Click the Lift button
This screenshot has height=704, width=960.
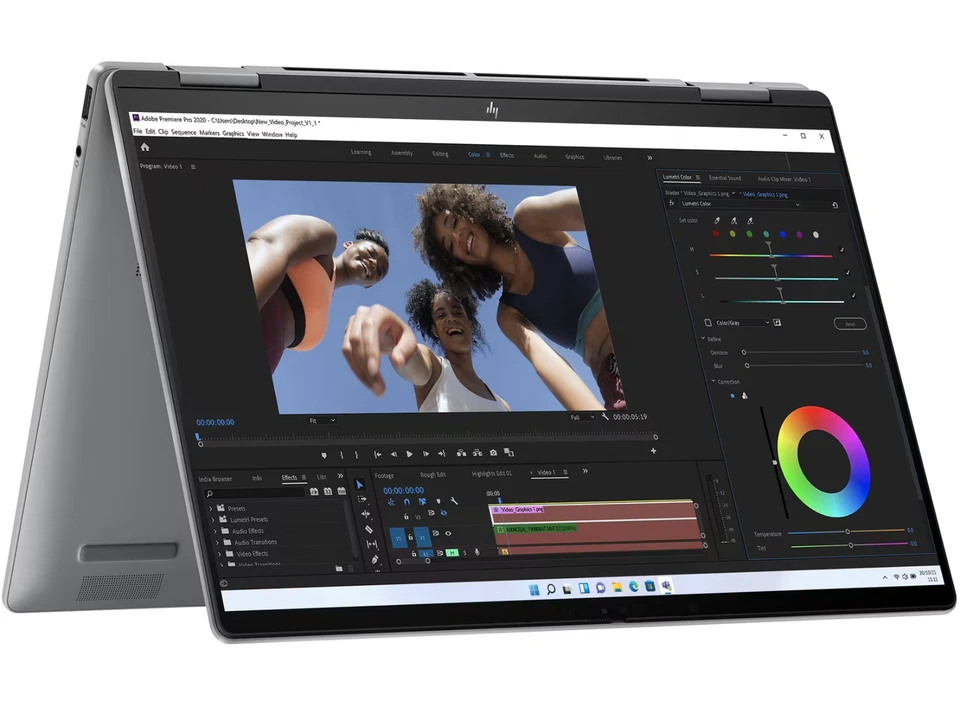click(x=461, y=453)
